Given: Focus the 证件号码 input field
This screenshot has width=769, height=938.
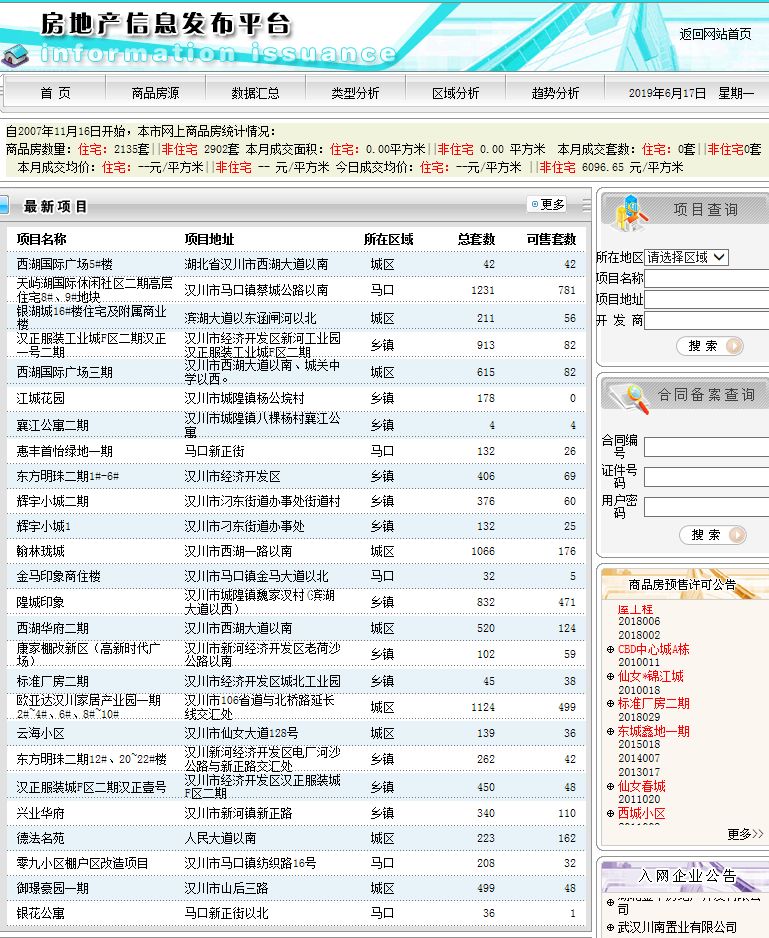Looking at the screenshot, I should point(707,477).
